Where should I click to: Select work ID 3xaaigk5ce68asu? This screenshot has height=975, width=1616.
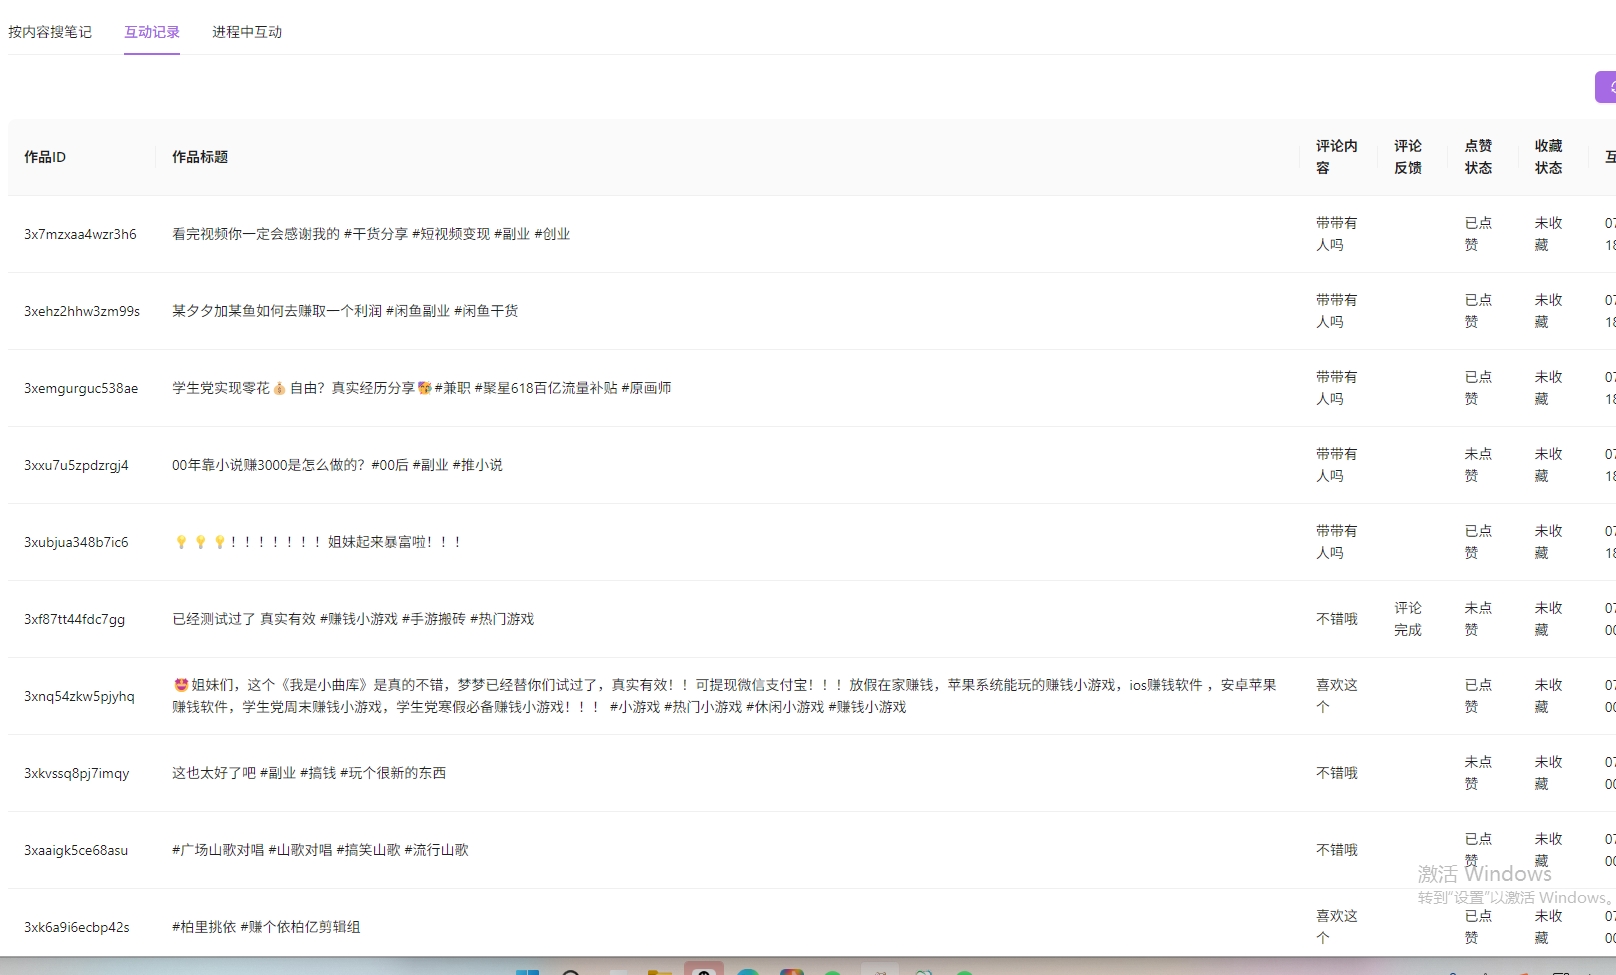[x=76, y=850]
